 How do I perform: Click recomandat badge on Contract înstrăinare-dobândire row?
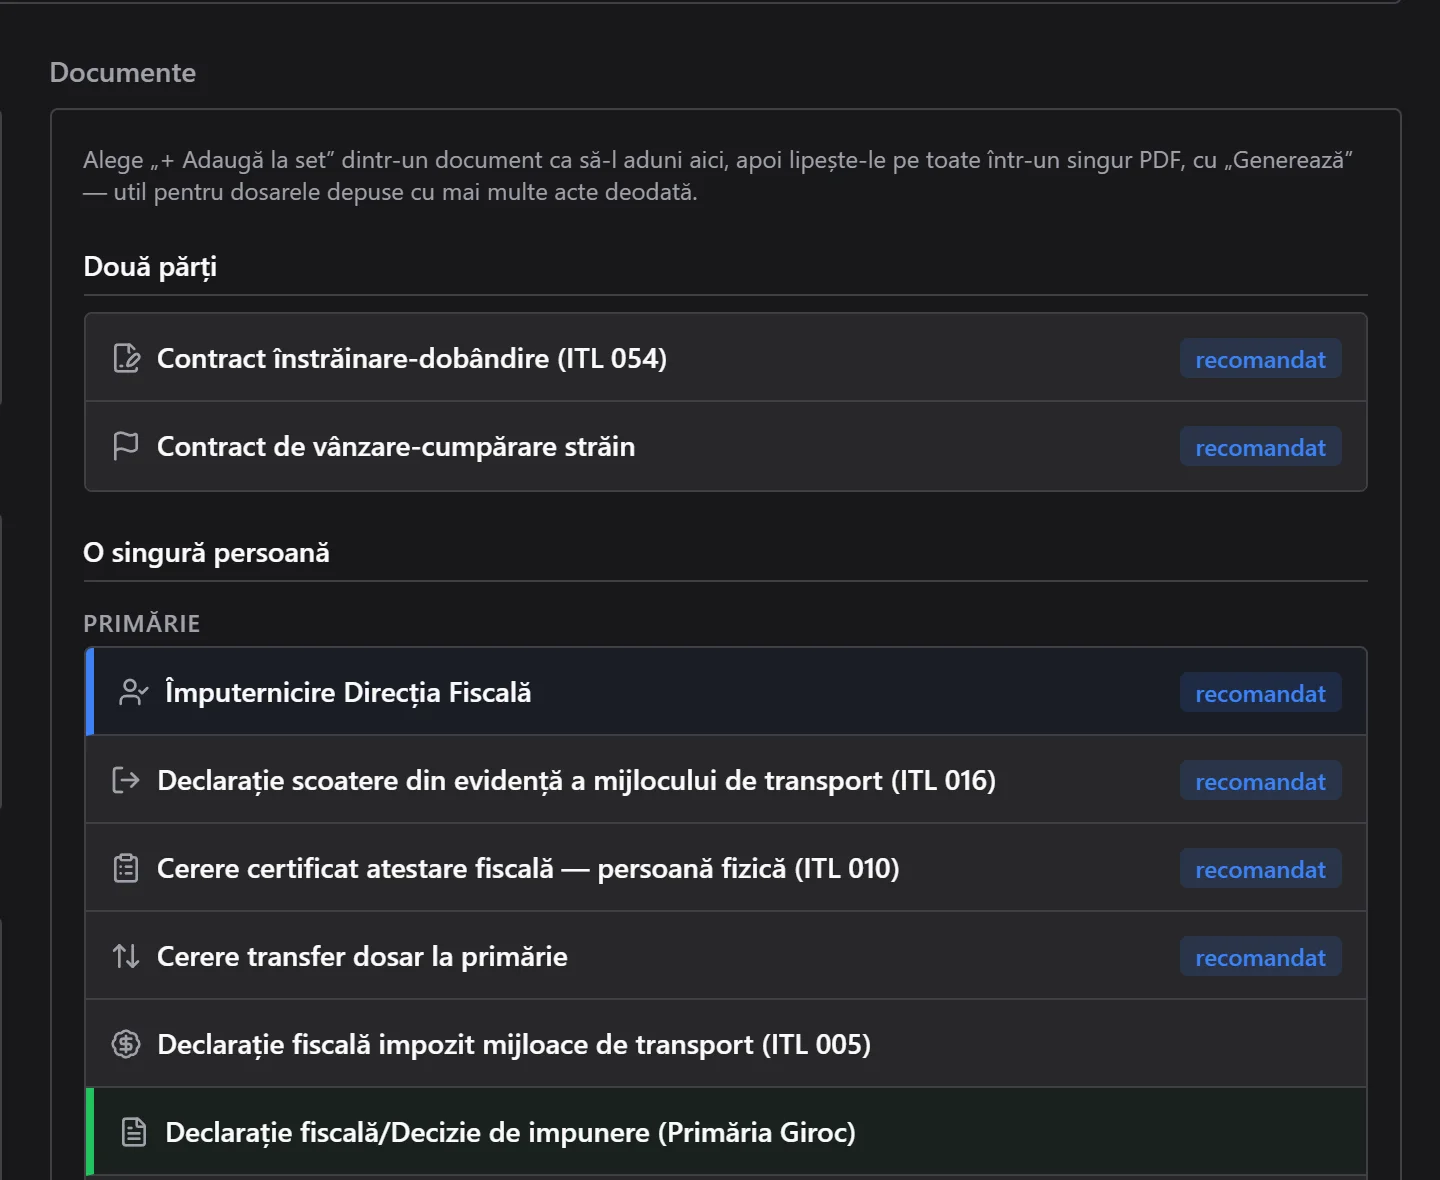tap(1260, 359)
